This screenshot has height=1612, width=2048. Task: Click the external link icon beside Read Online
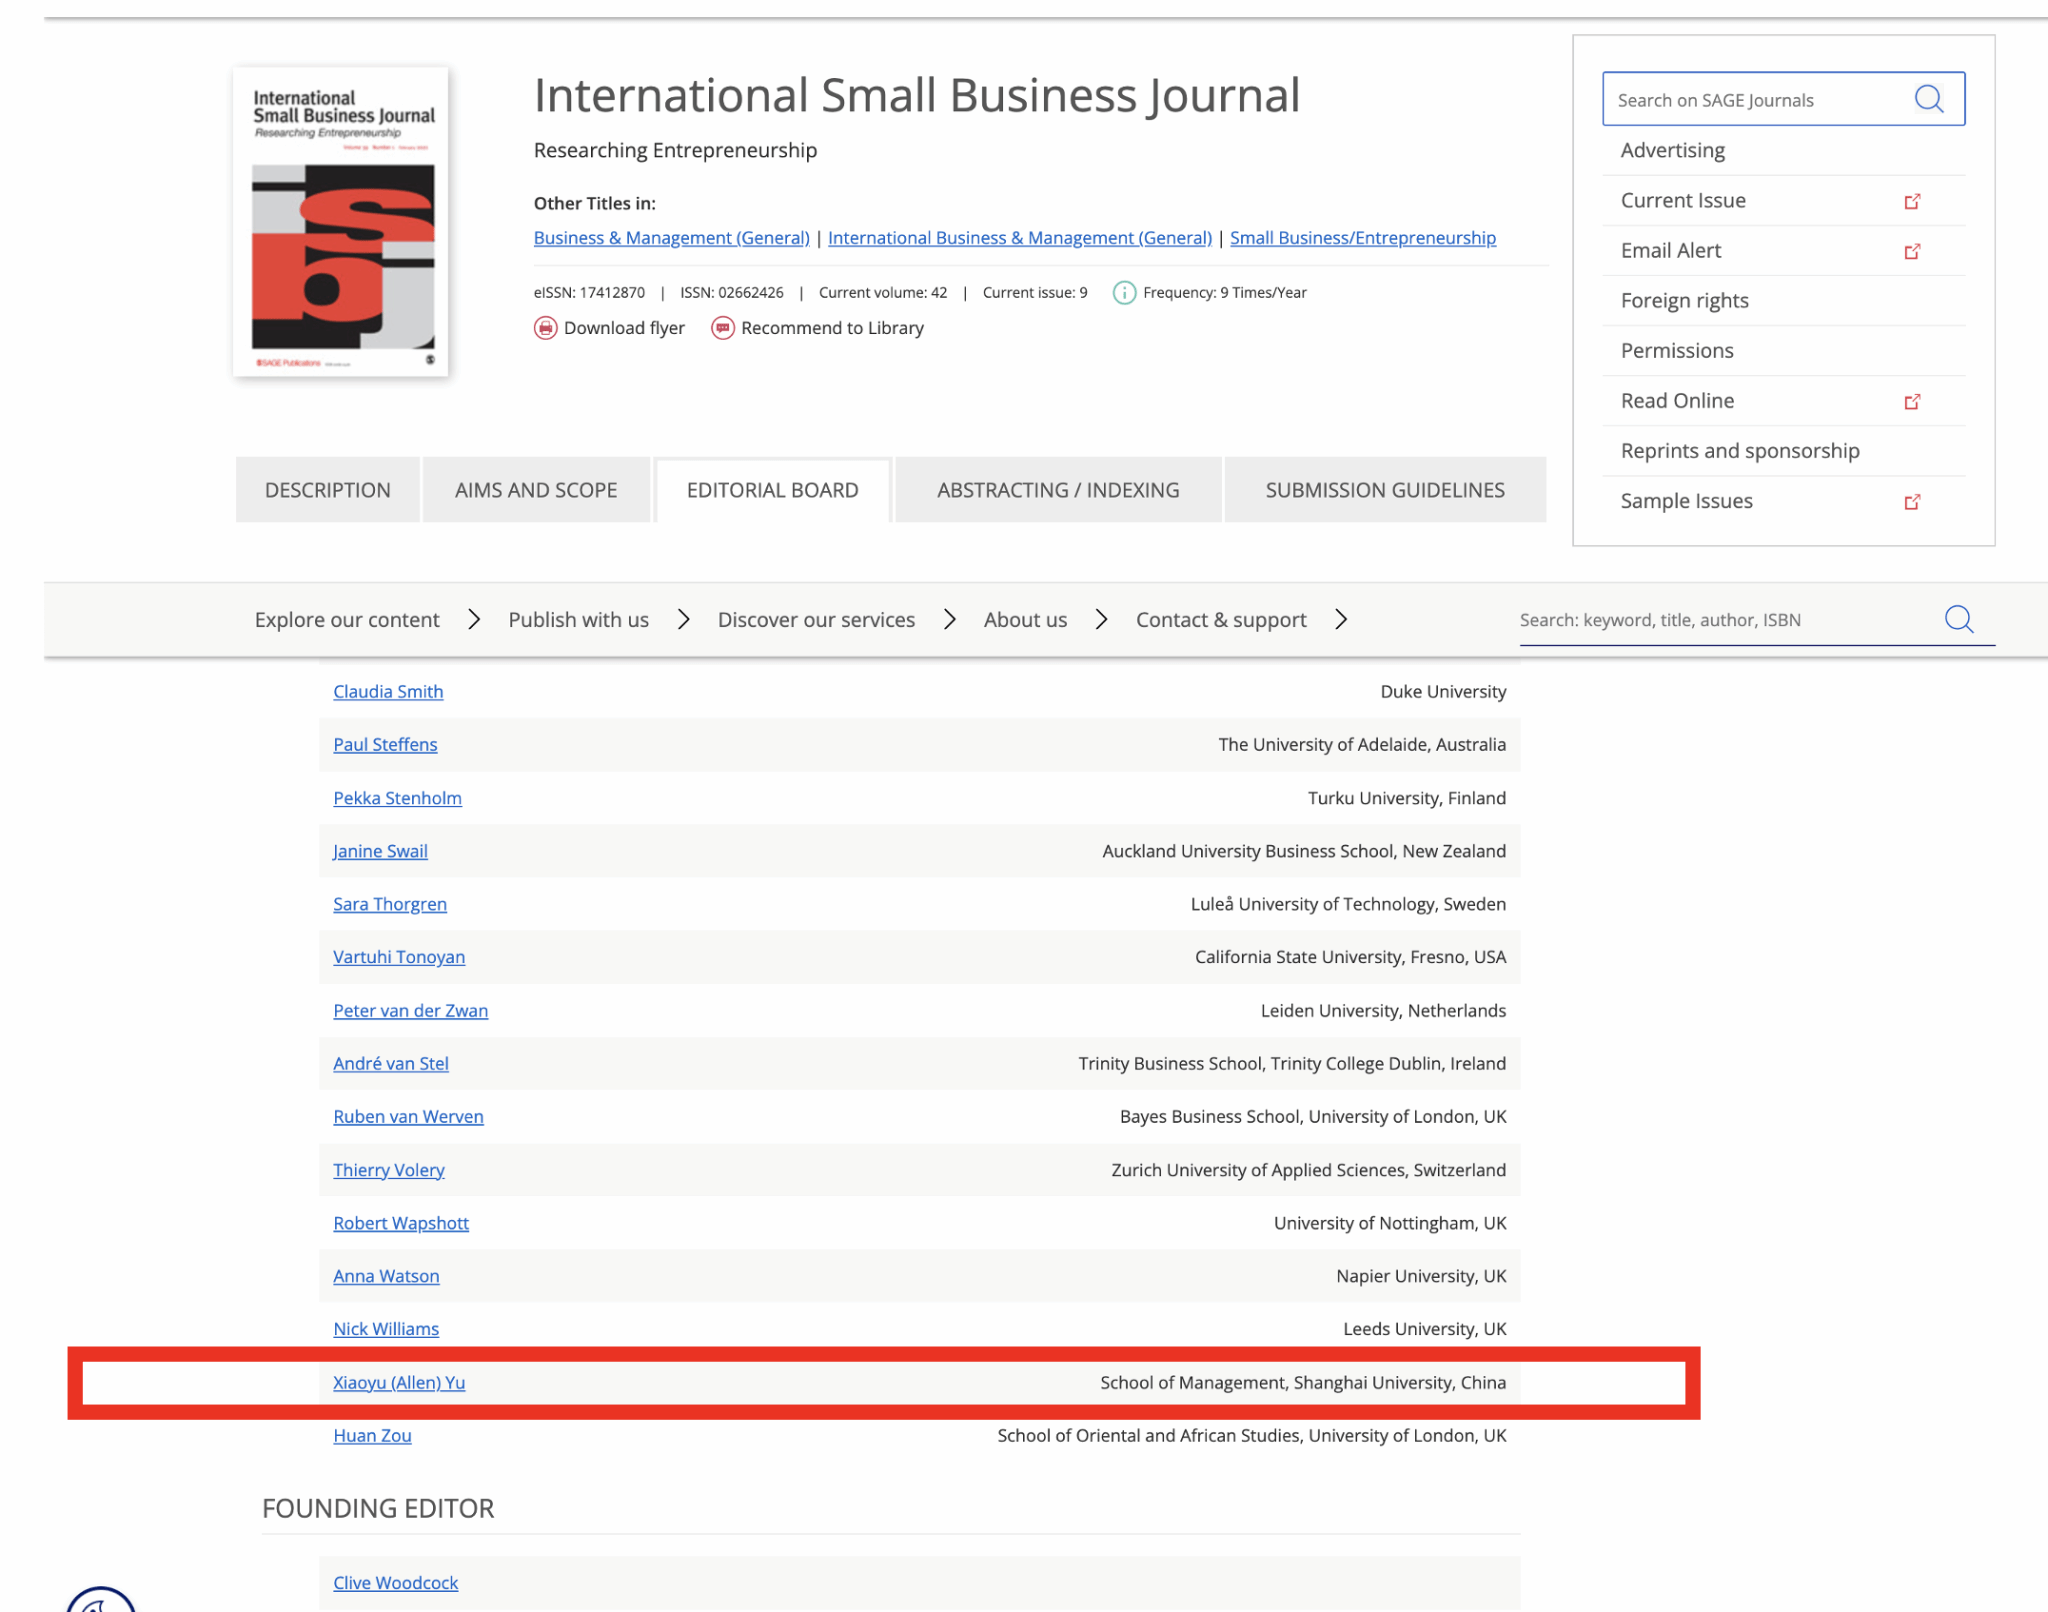point(1912,401)
